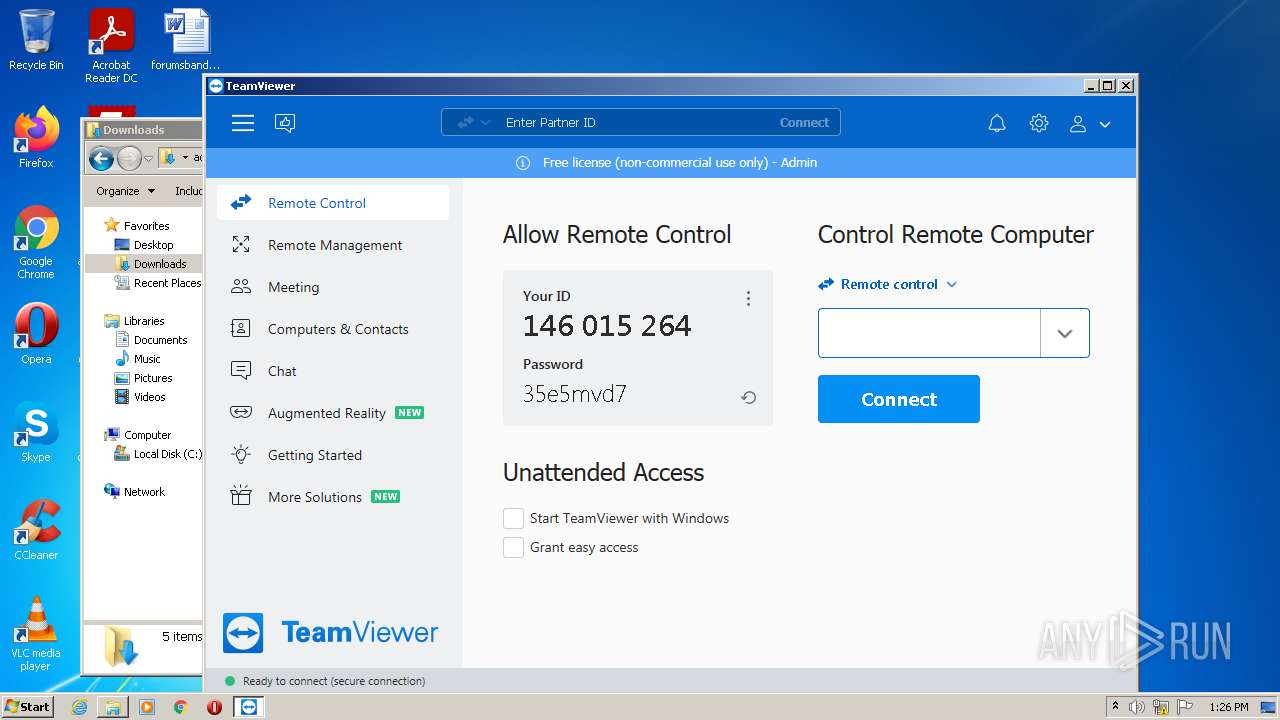Open the notifications bell in TeamViewer
Image resolution: width=1280 pixels, height=720 pixels.
pyautogui.click(x=997, y=123)
